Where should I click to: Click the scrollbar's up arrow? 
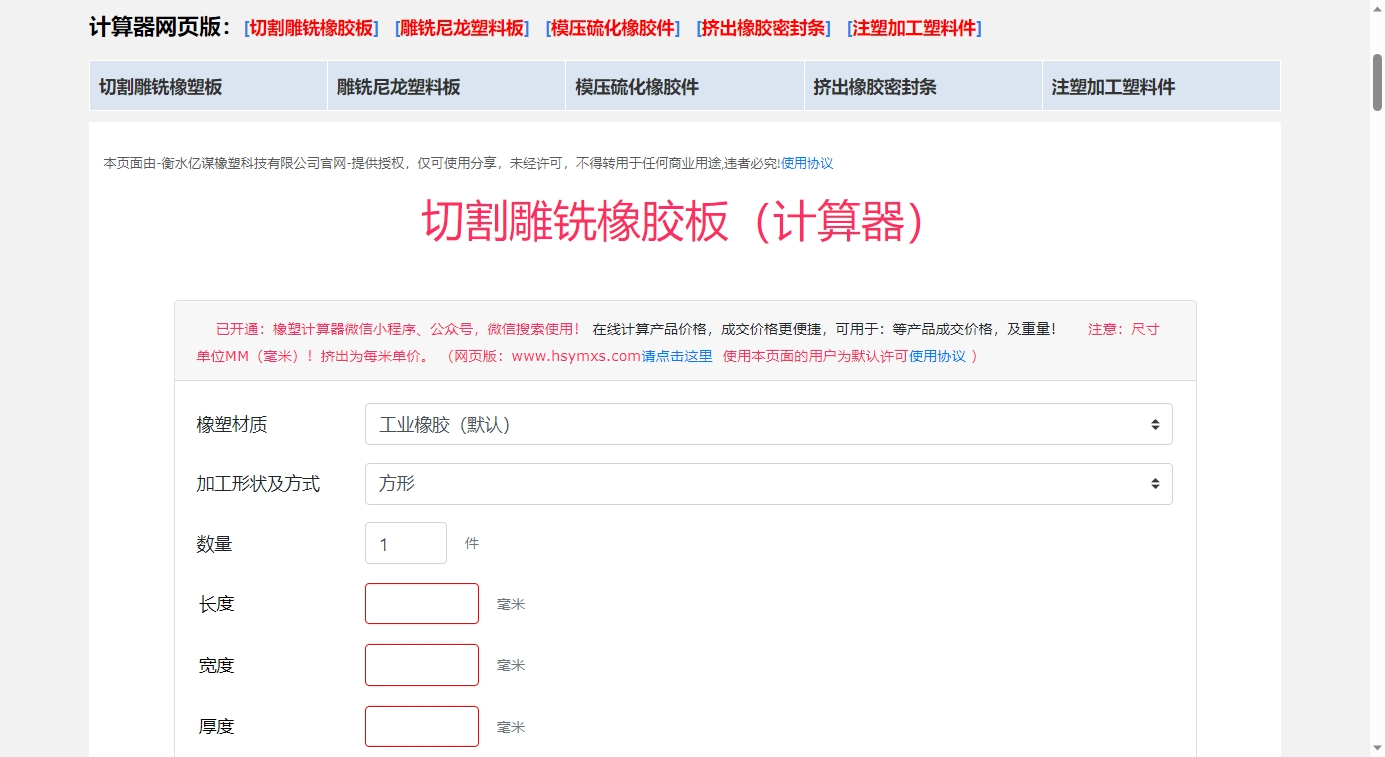(x=1377, y=8)
